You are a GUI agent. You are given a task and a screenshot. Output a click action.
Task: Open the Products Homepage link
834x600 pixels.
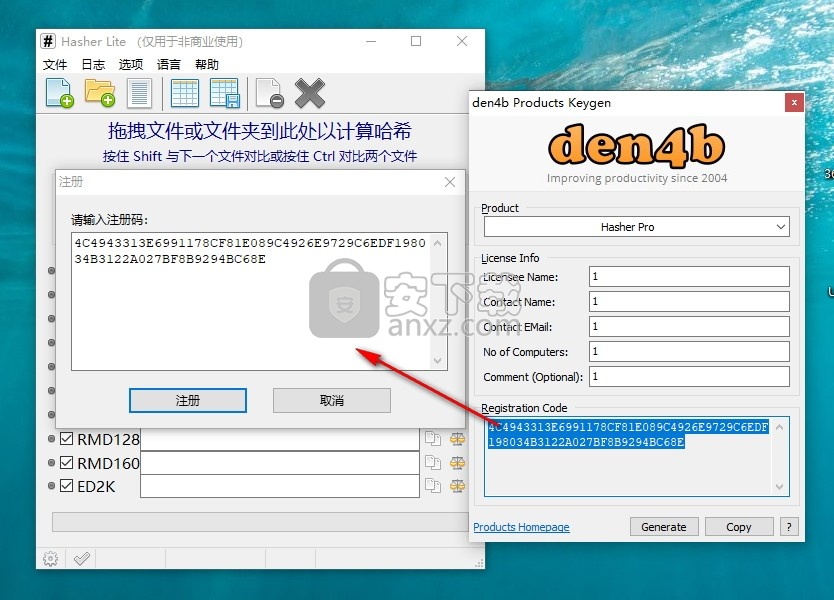[x=521, y=527]
